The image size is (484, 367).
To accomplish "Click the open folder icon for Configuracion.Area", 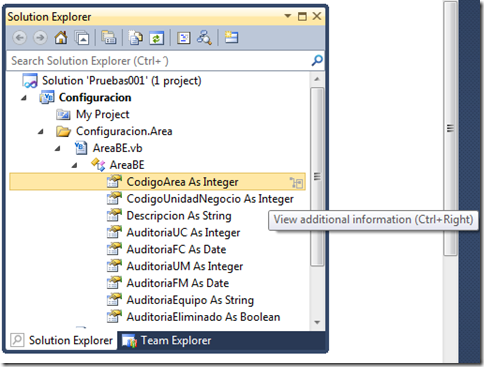I will click(x=63, y=131).
